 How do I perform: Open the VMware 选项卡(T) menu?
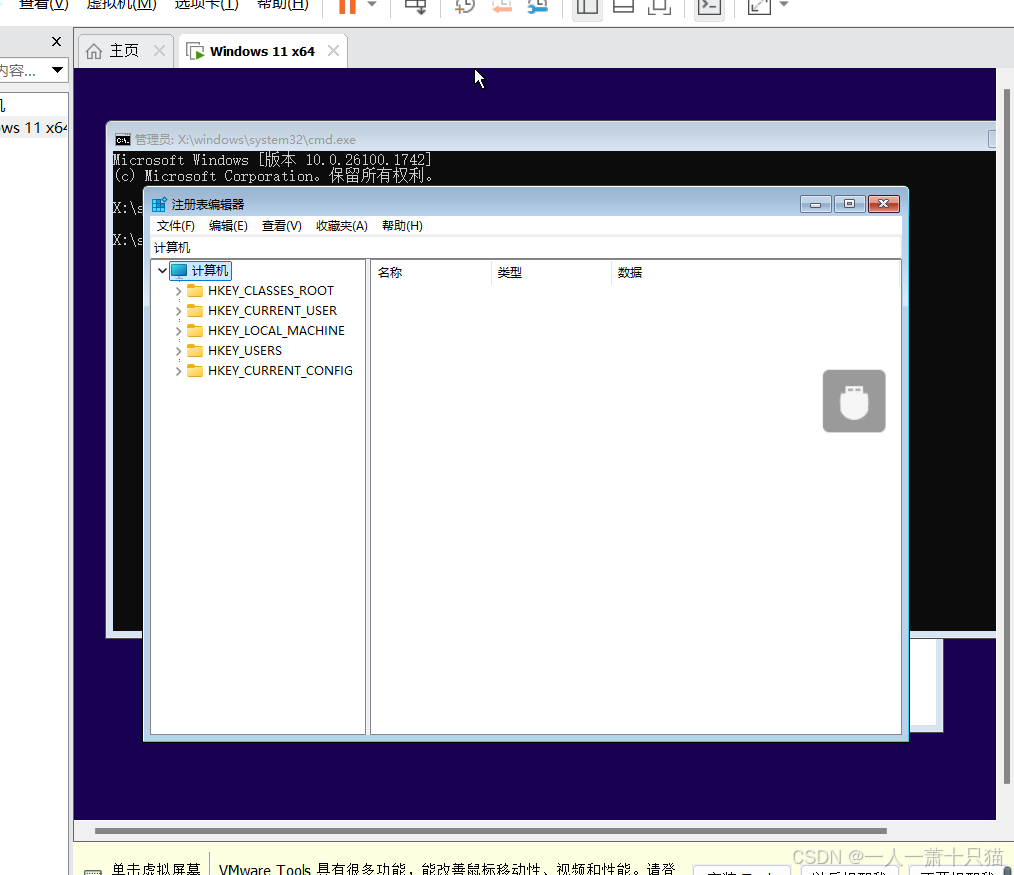click(x=207, y=5)
